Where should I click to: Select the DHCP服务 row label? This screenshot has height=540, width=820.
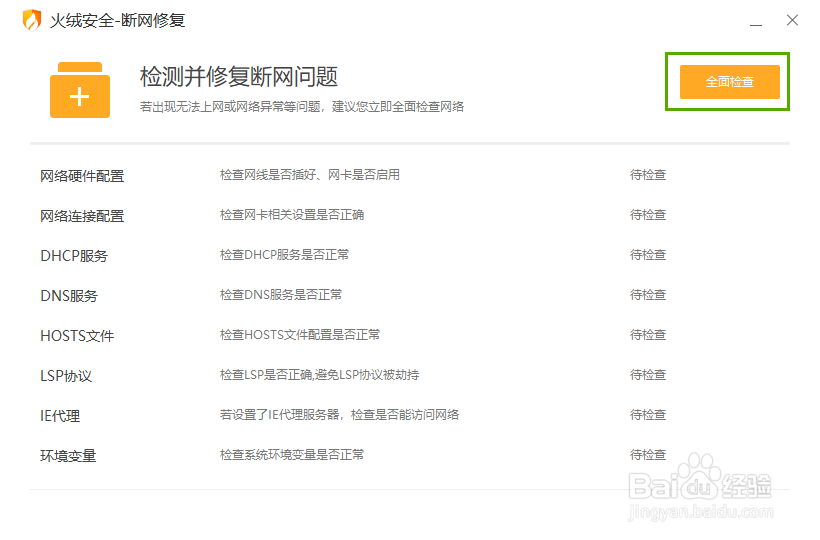coord(74,256)
